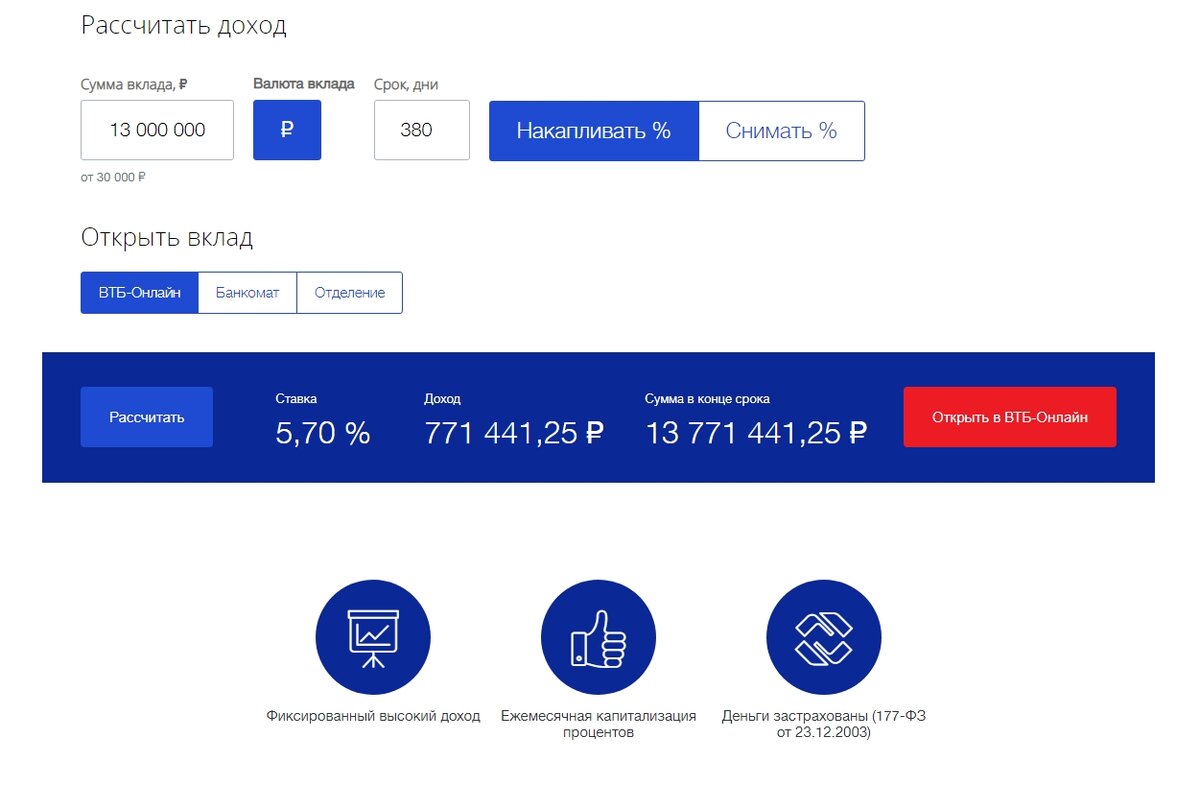Click the Ежемесячная капитализация процентов caption

pyautogui.click(x=598, y=724)
